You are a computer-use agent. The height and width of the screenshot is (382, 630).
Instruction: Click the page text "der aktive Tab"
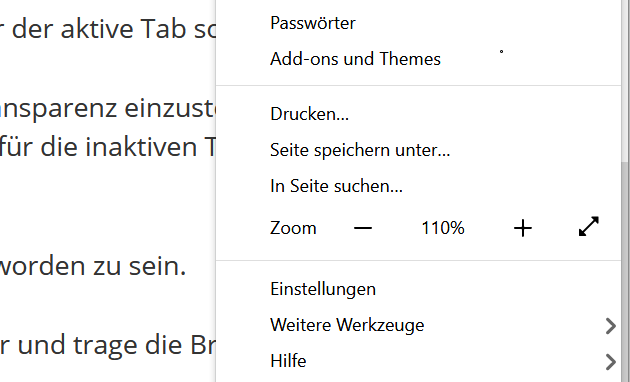tap(100, 29)
